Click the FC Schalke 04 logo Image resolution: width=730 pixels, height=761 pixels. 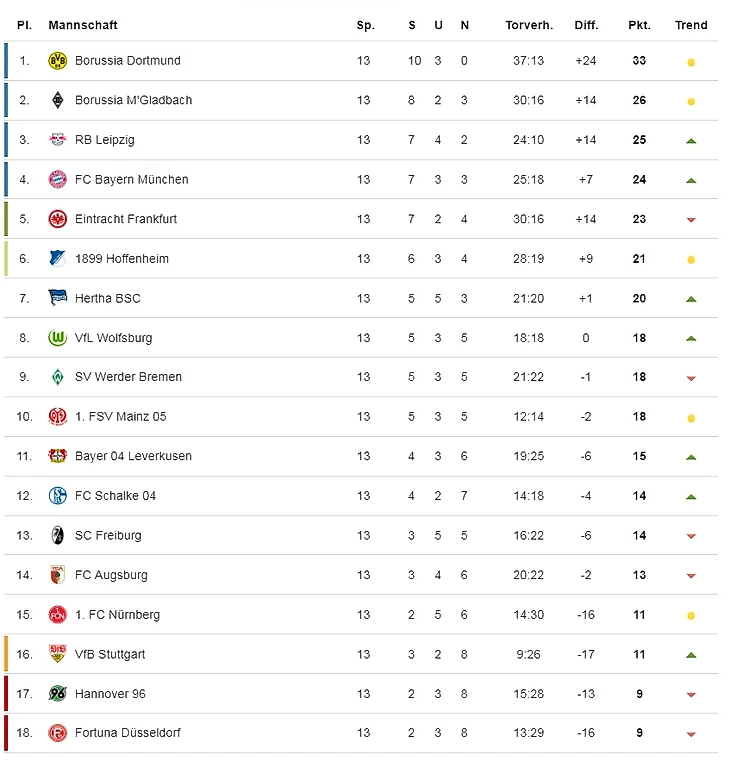point(57,496)
